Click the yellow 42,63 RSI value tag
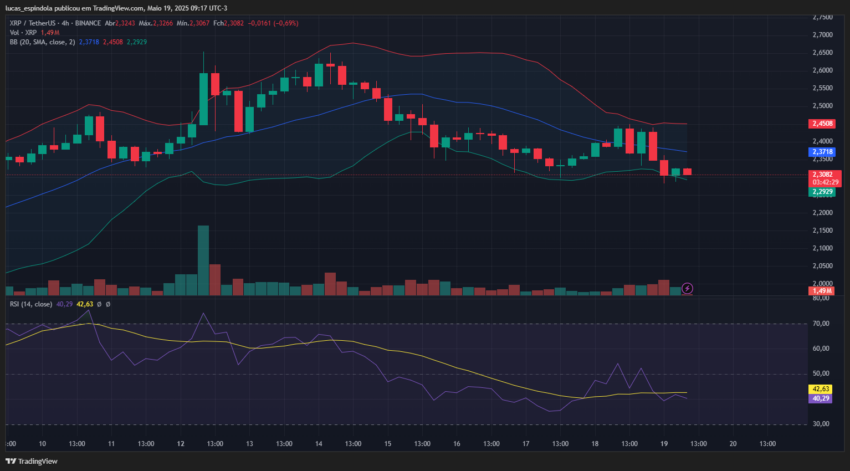The width and height of the screenshot is (850, 471). (x=820, y=389)
